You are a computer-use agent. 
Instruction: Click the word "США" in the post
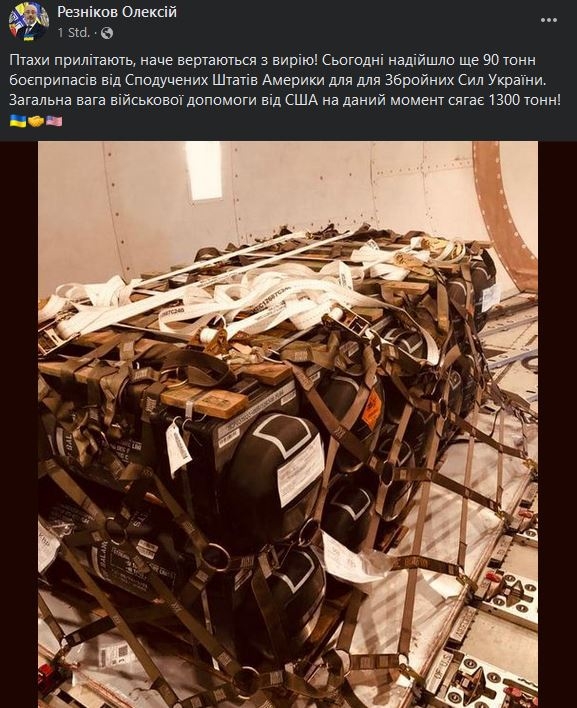tap(302, 100)
